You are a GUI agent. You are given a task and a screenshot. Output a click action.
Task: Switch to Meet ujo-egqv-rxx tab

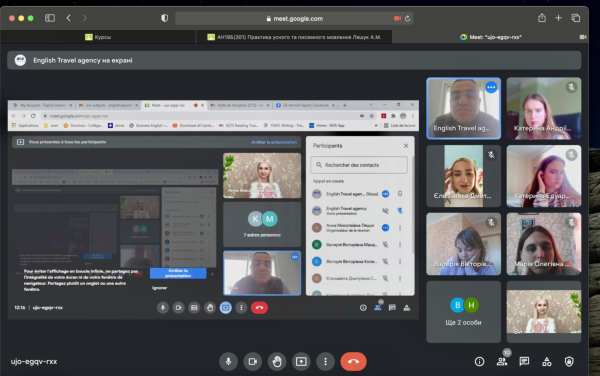pyautogui.click(x=490, y=37)
